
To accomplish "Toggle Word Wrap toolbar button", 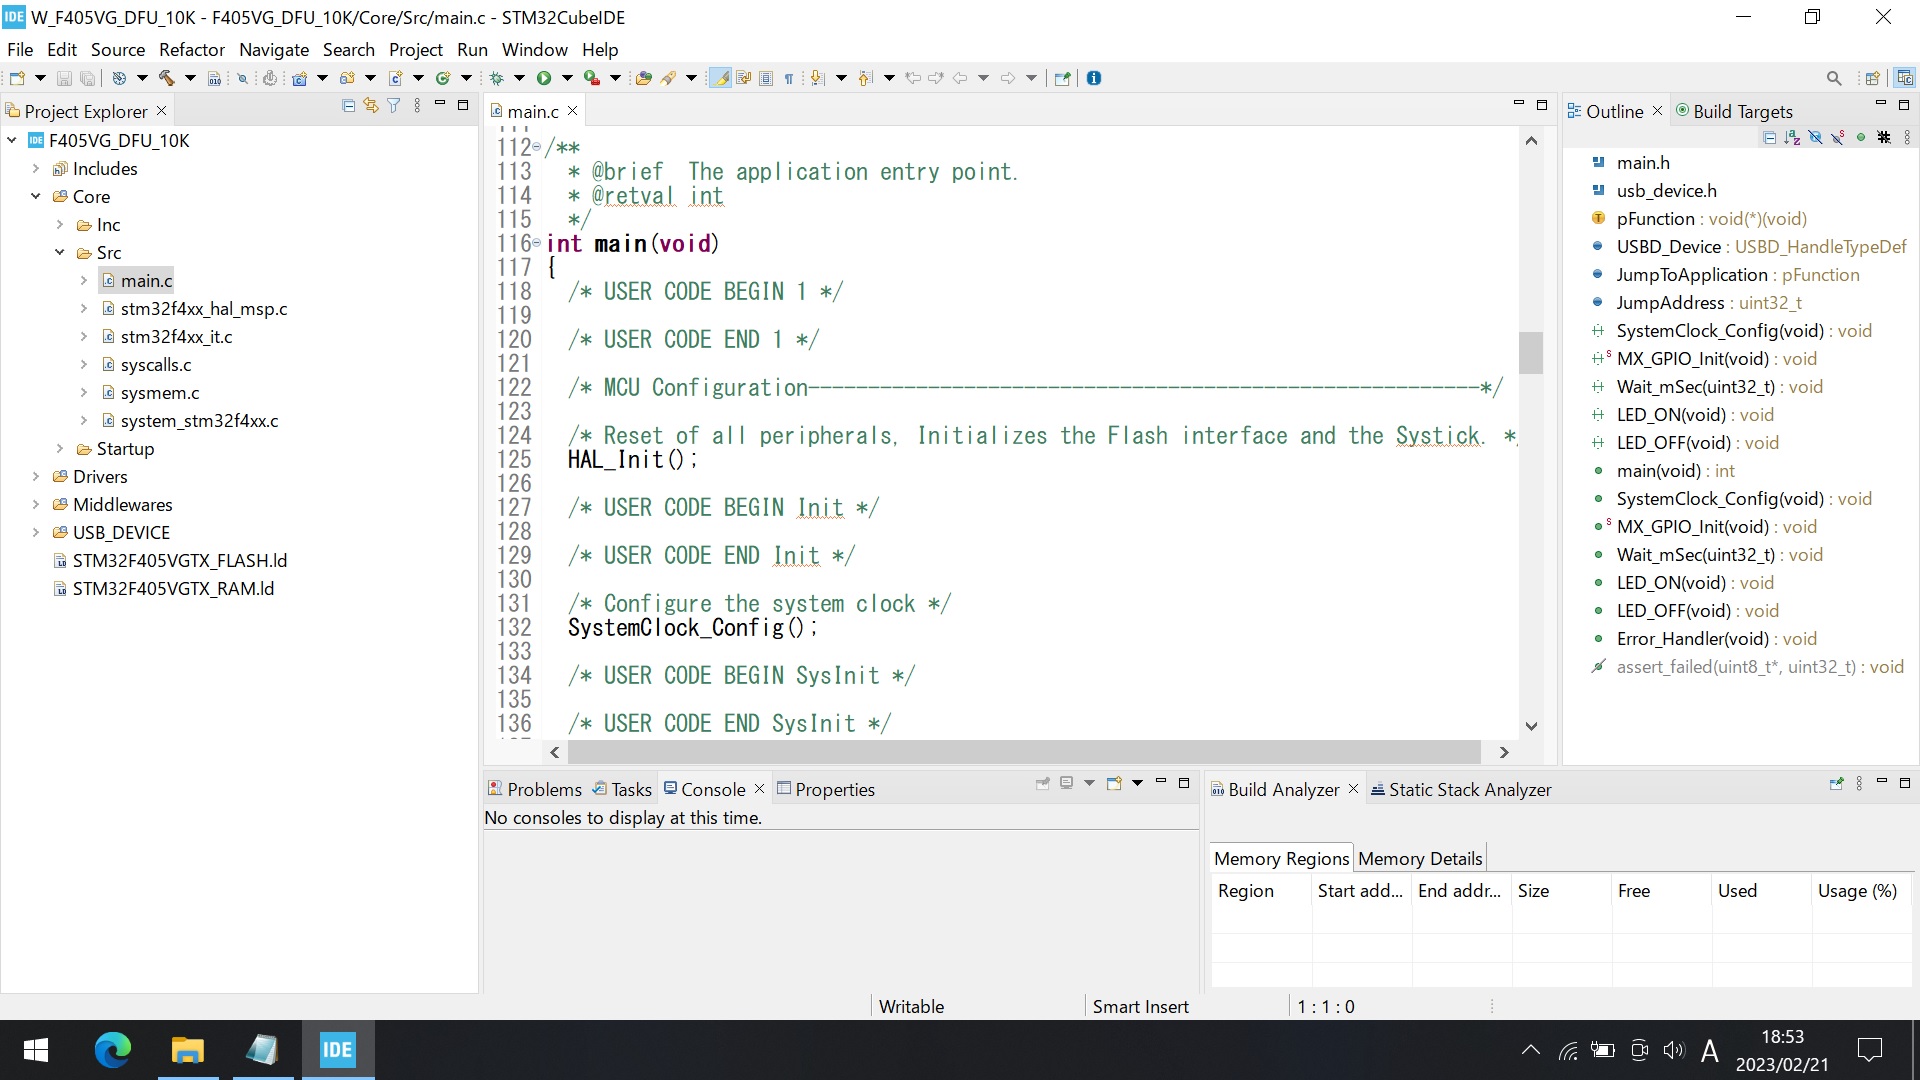I will click(x=743, y=78).
